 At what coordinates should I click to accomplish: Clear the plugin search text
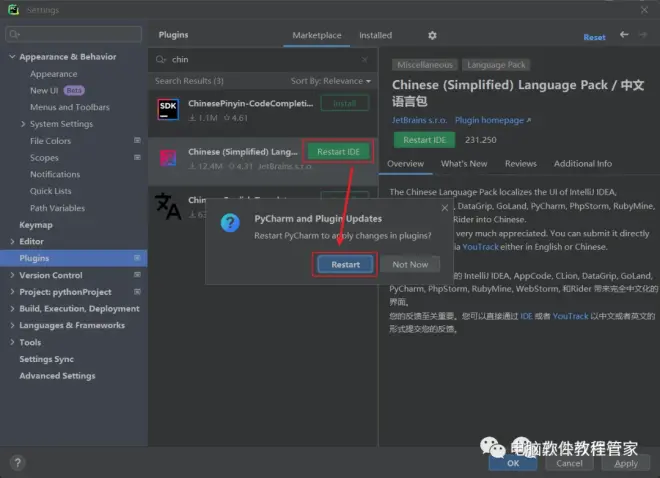point(365,60)
